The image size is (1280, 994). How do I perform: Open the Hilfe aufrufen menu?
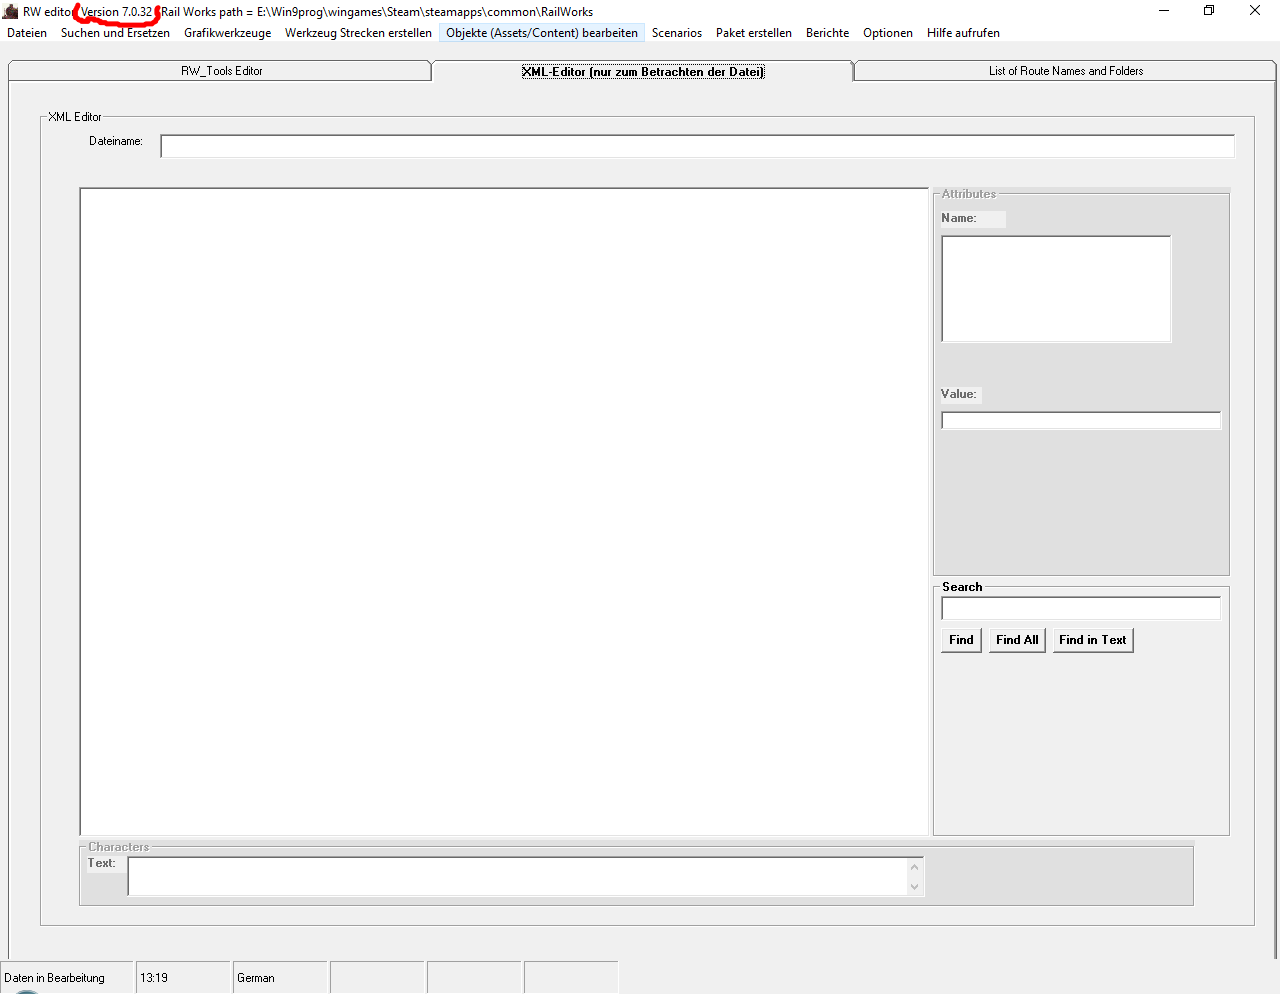(x=963, y=33)
